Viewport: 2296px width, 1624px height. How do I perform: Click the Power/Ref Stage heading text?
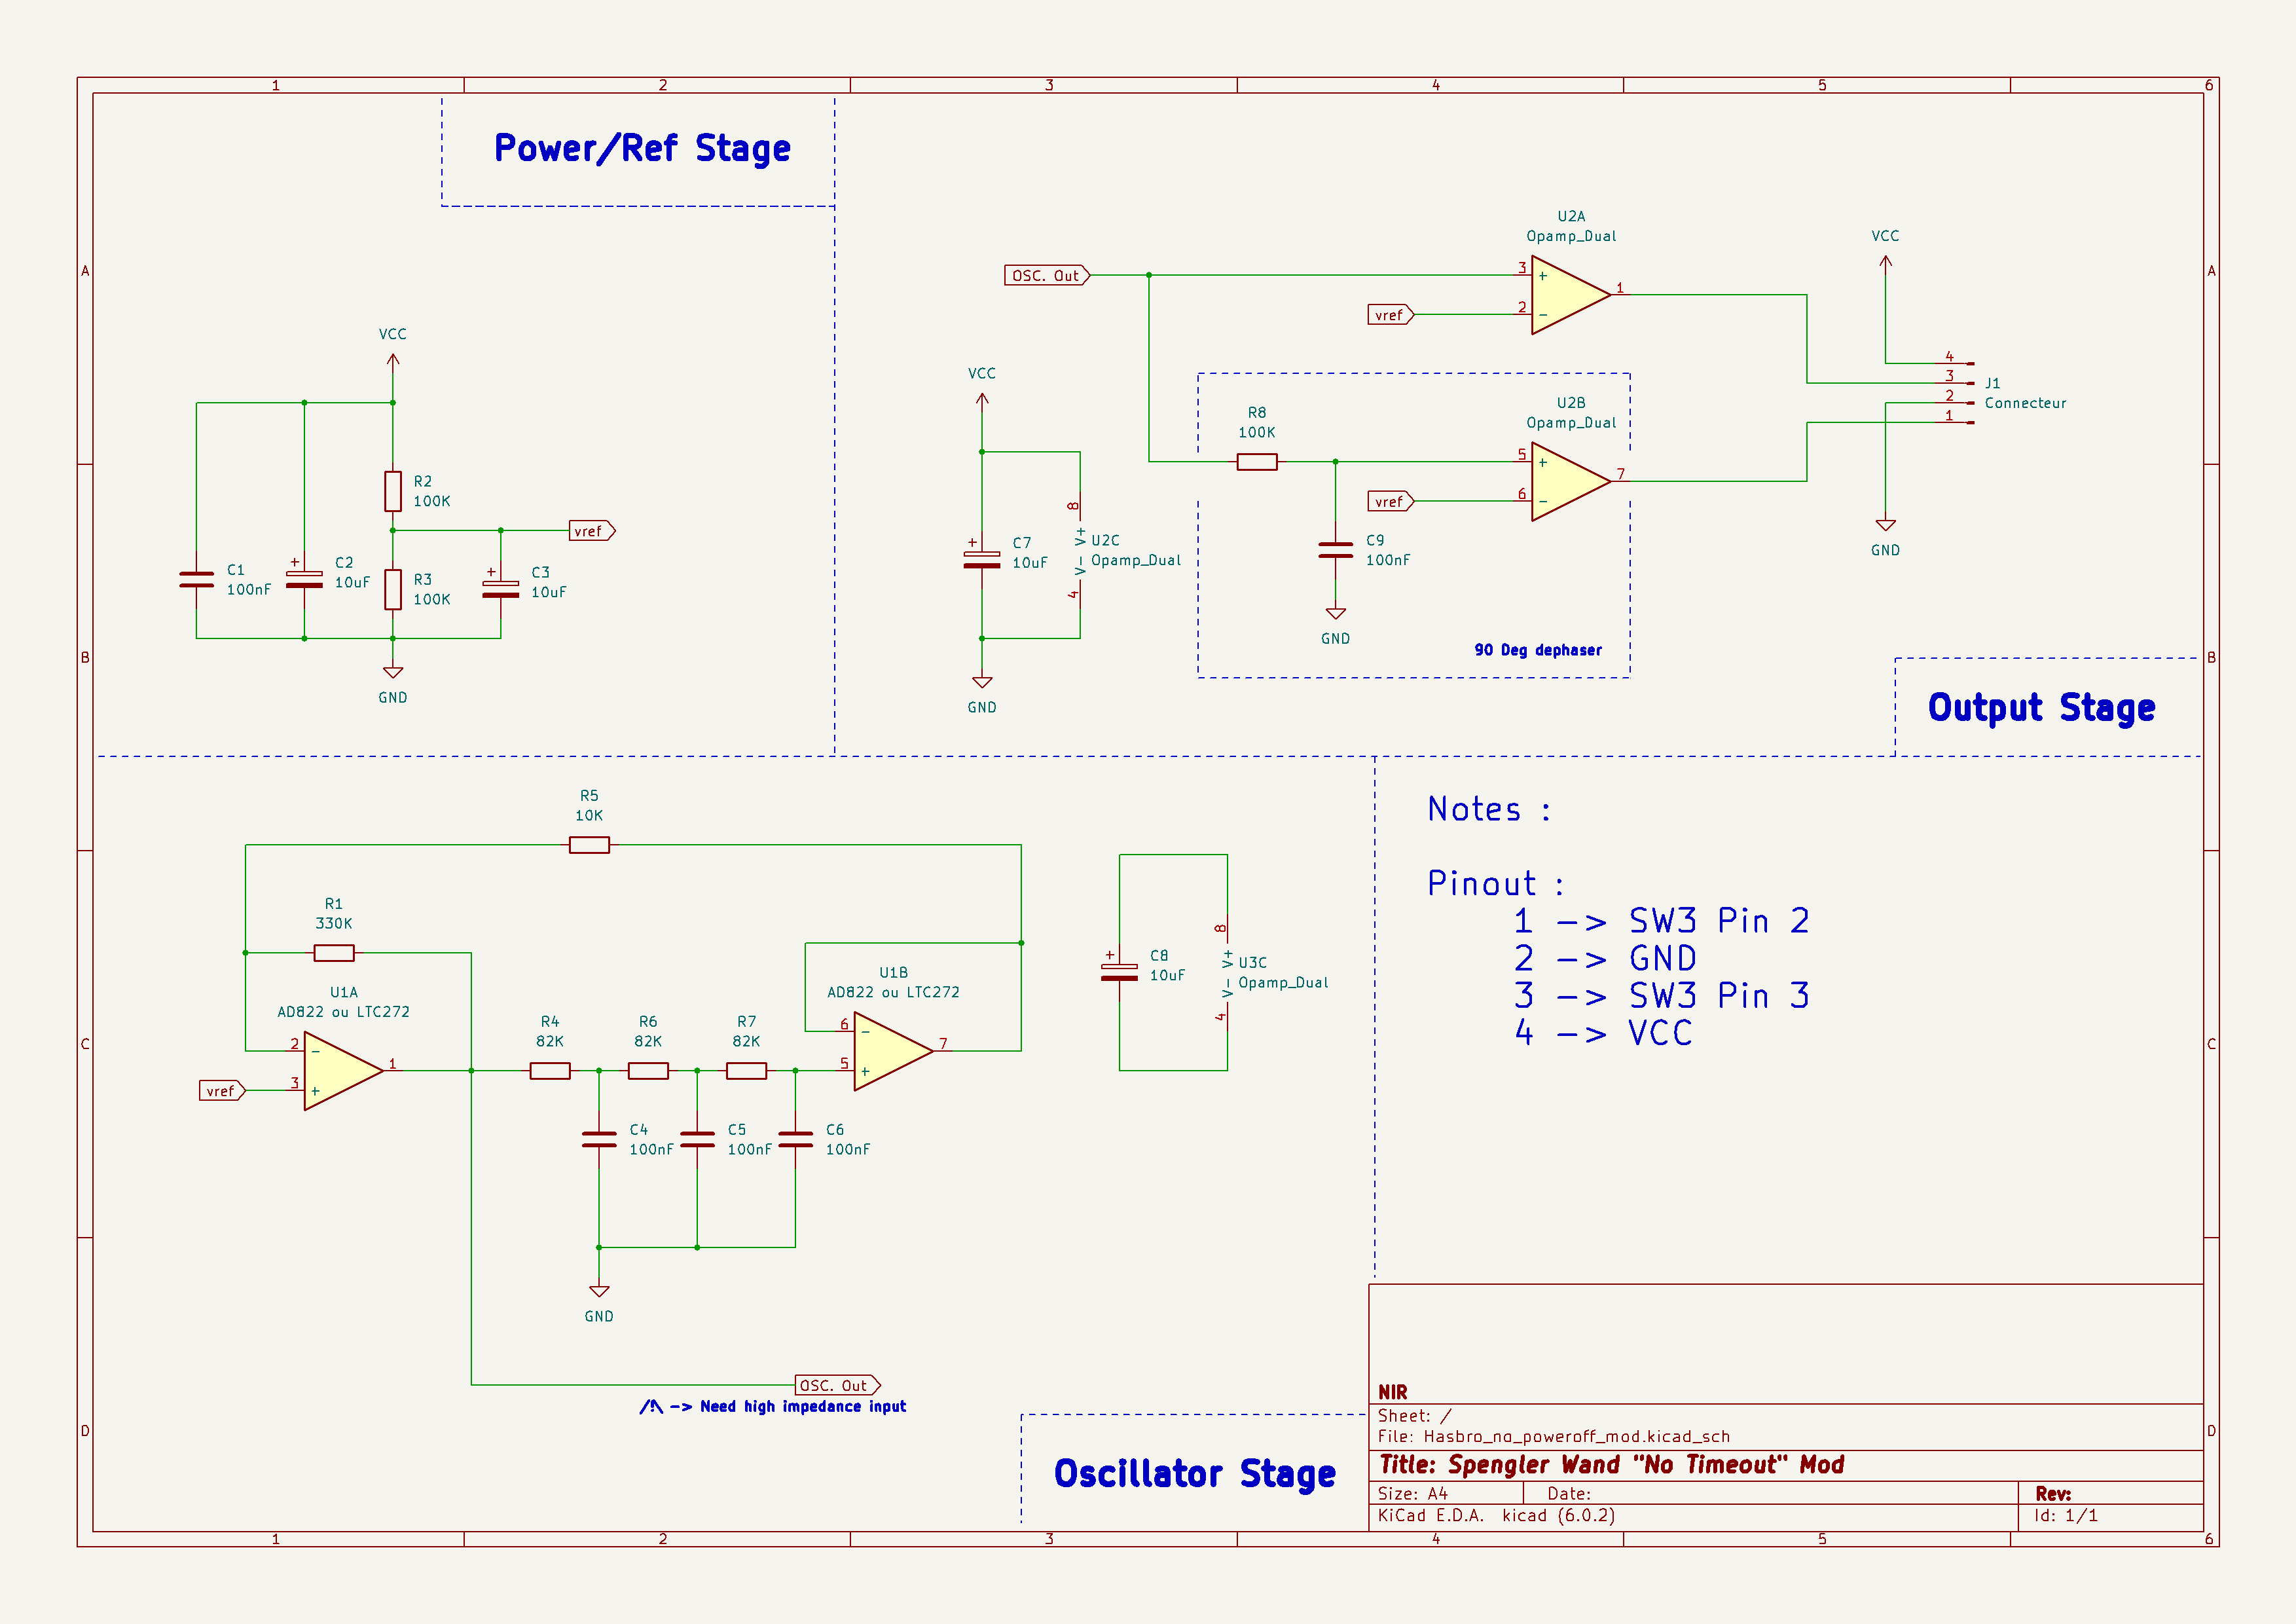(642, 148)
